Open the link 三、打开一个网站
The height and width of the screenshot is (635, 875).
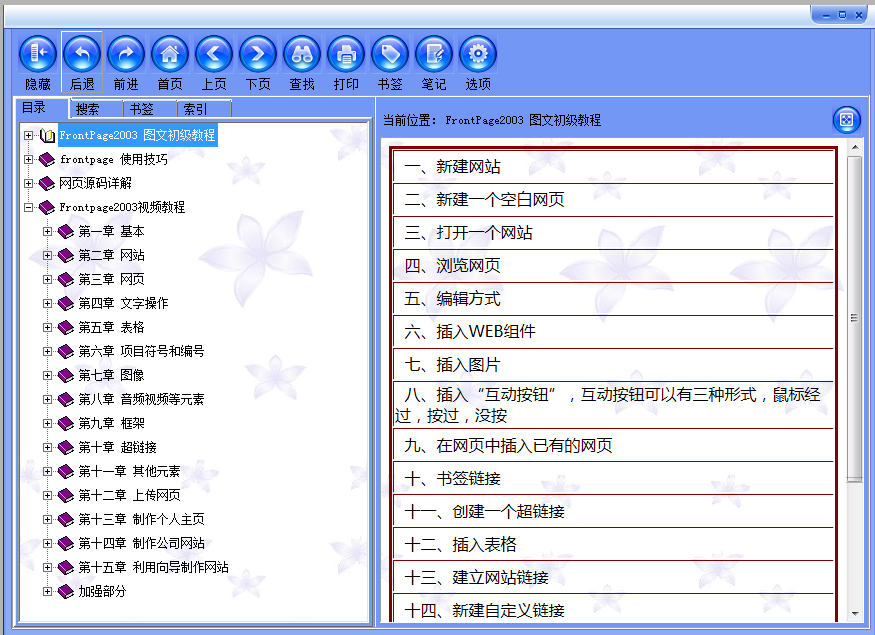468,233
